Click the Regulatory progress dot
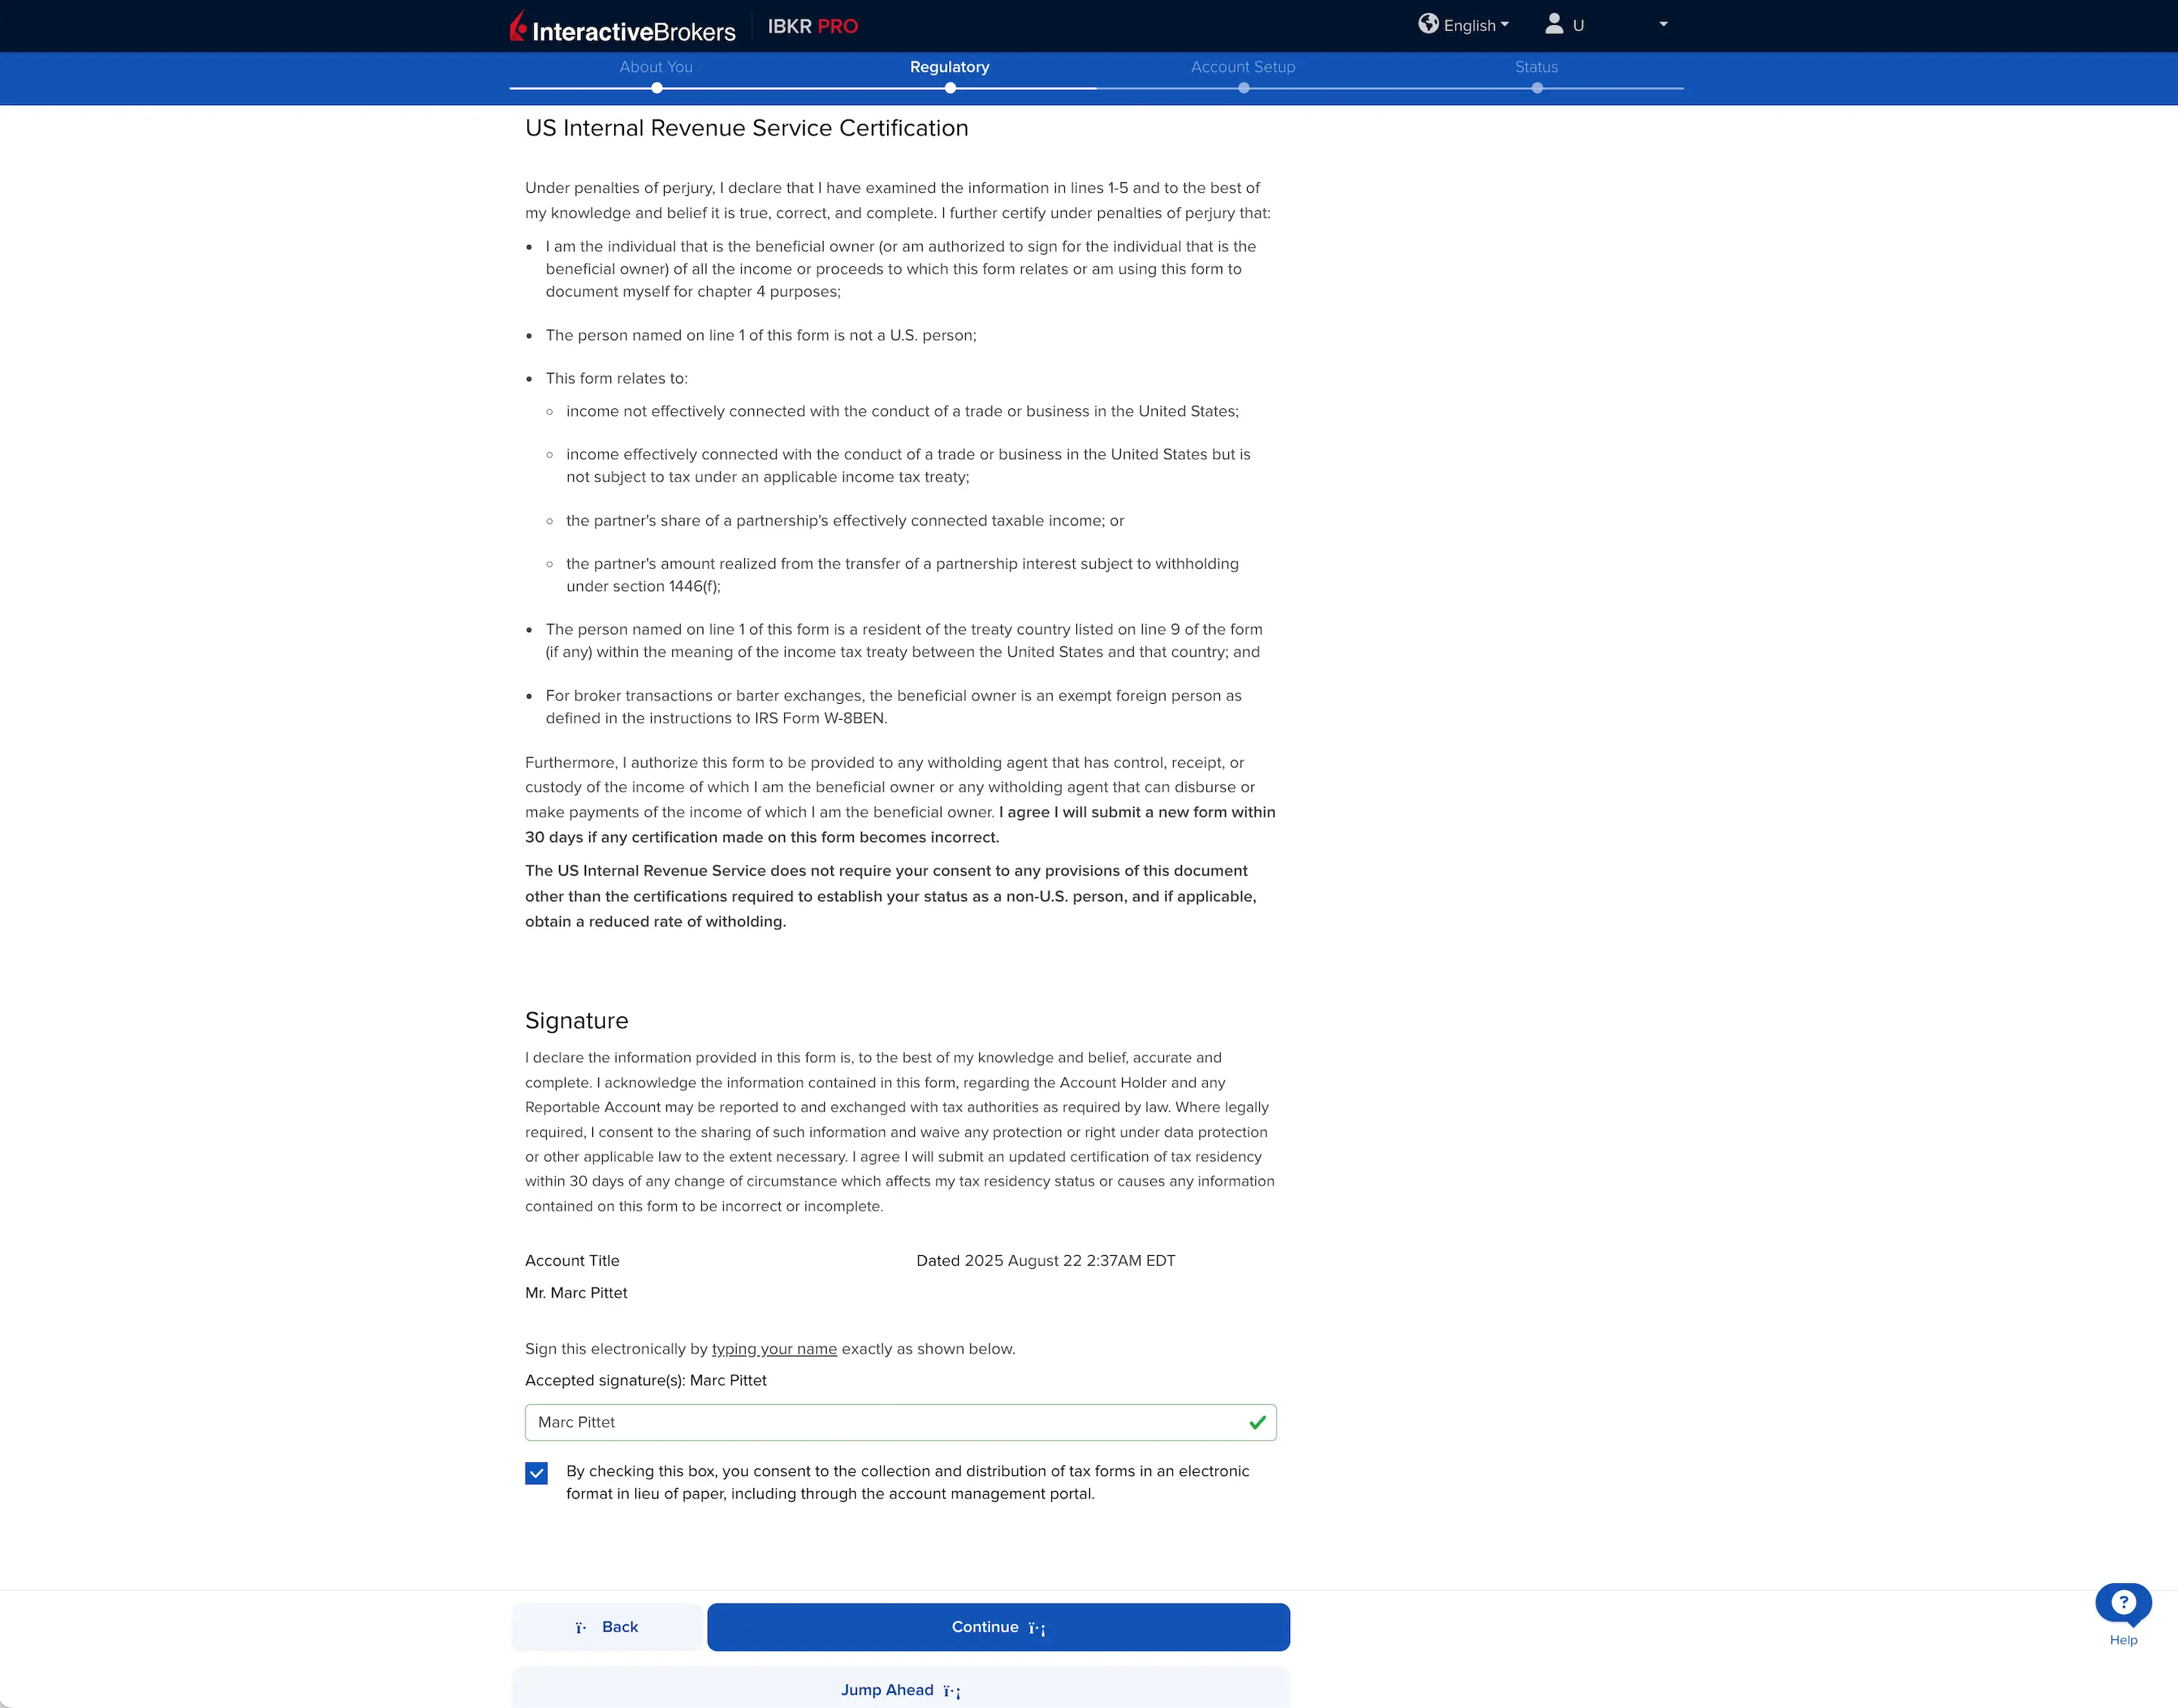Screen dimensions: 2178x1708 pos(950,88)
